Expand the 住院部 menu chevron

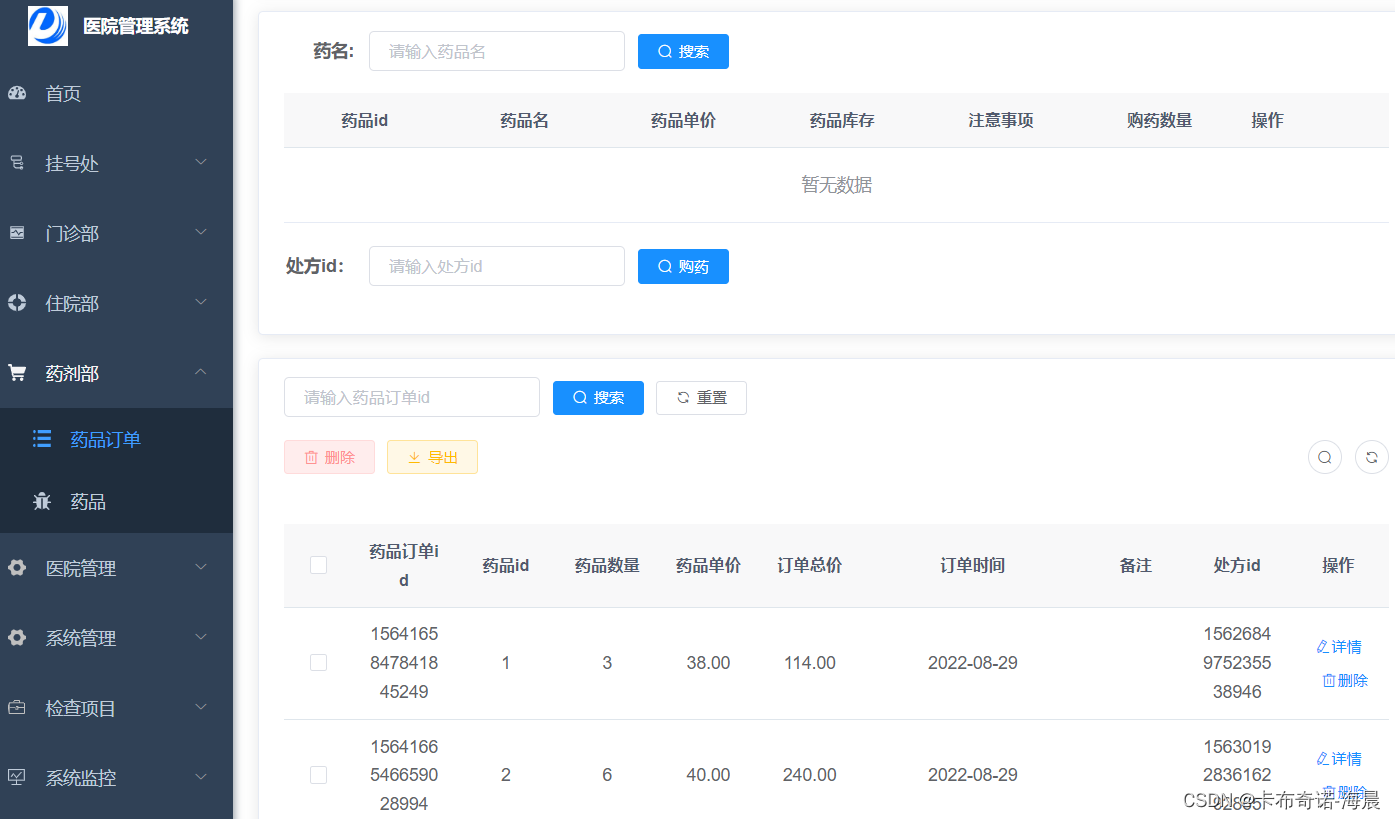[201, 302]
